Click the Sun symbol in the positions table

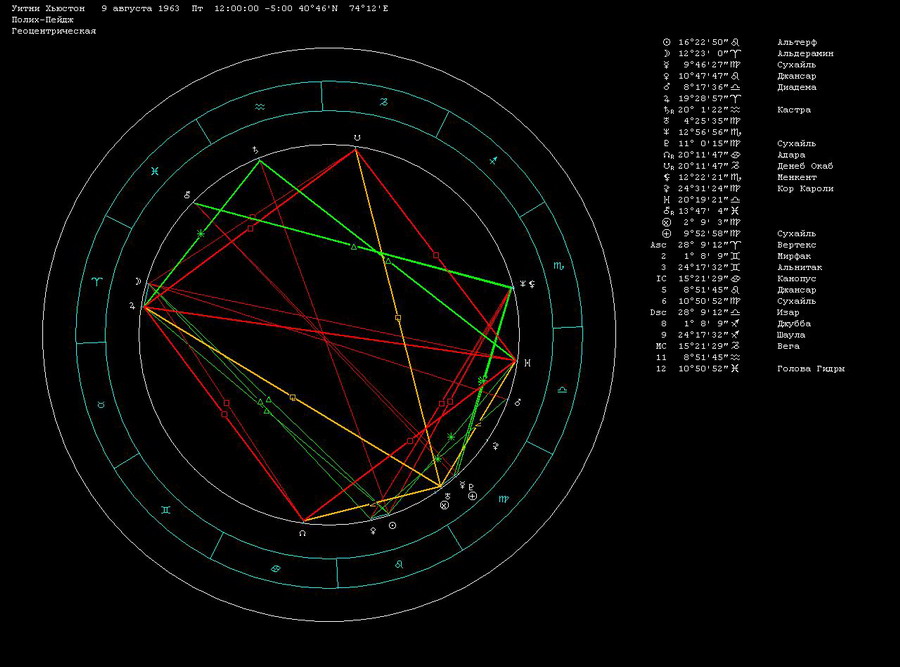coord(666,42)
